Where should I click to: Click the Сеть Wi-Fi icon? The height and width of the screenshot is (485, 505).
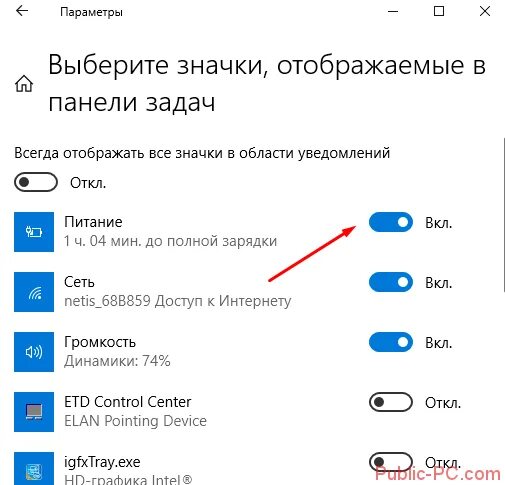click(x=34, y=292)
